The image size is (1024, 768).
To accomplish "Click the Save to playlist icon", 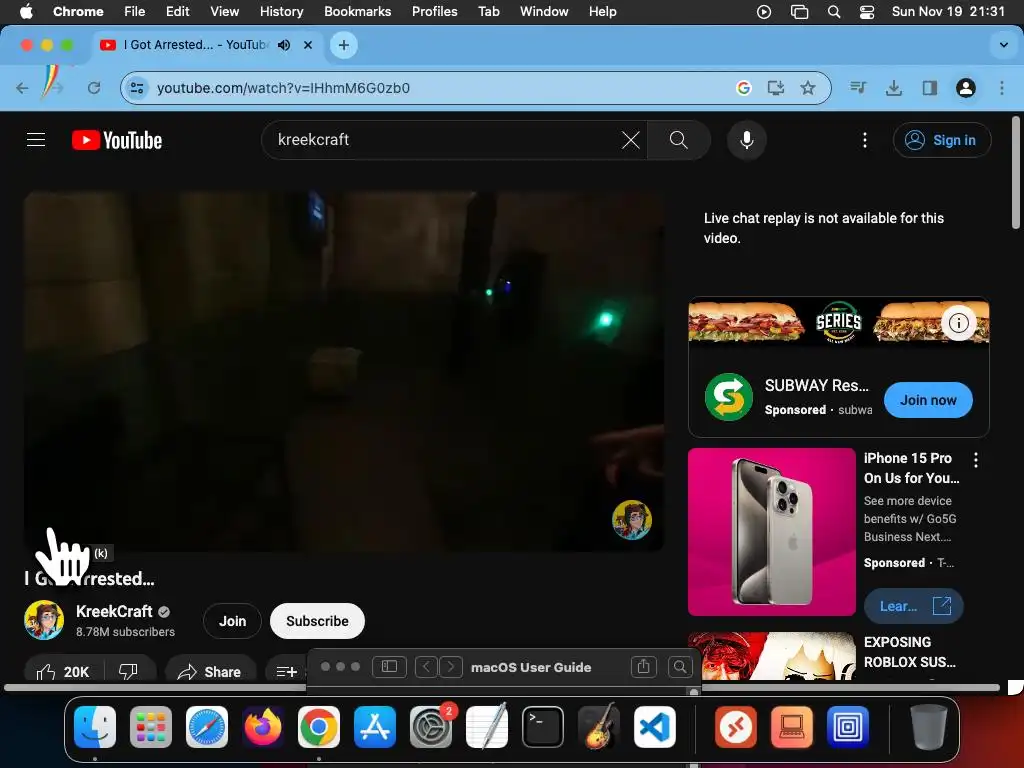I will pyautogui.click(x=287, y=671).
